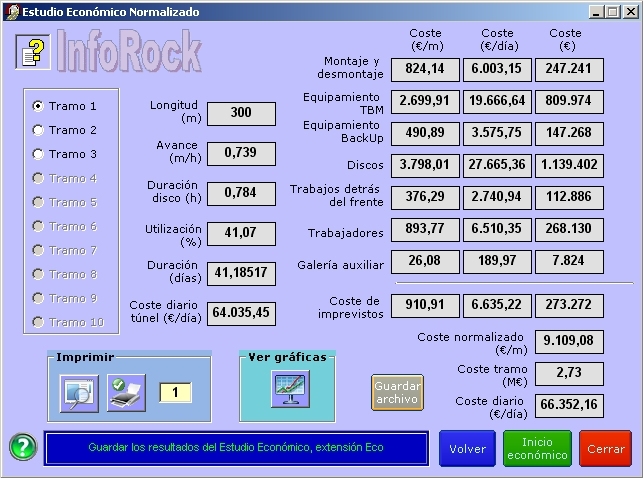
Task: Click the Guardar archivo button
Action: (x=397, y=392)
